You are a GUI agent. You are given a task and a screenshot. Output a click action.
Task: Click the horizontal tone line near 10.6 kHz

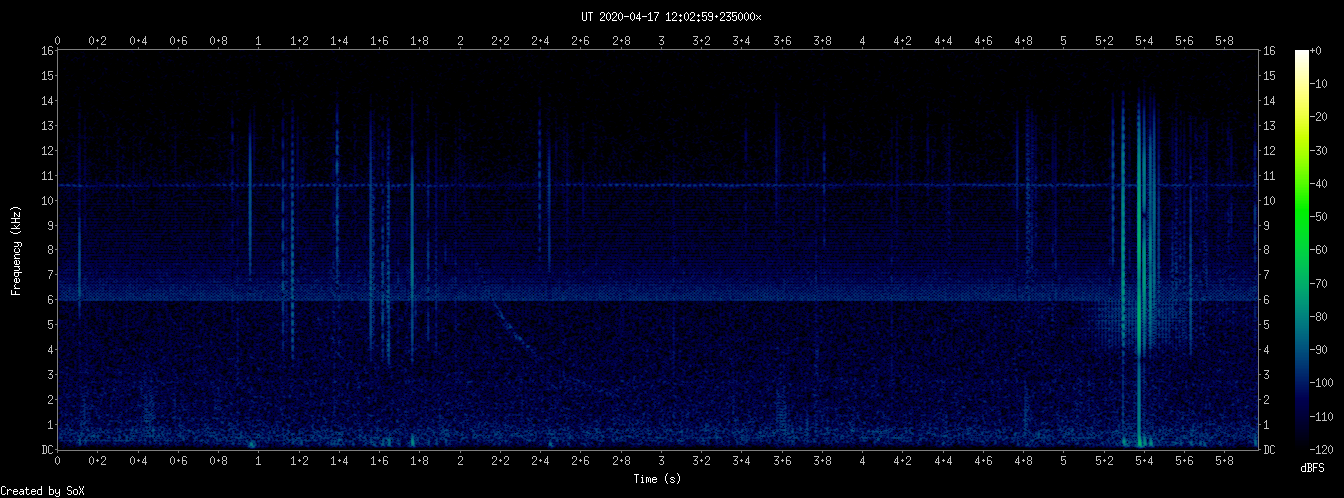click(x=657, y=185)
